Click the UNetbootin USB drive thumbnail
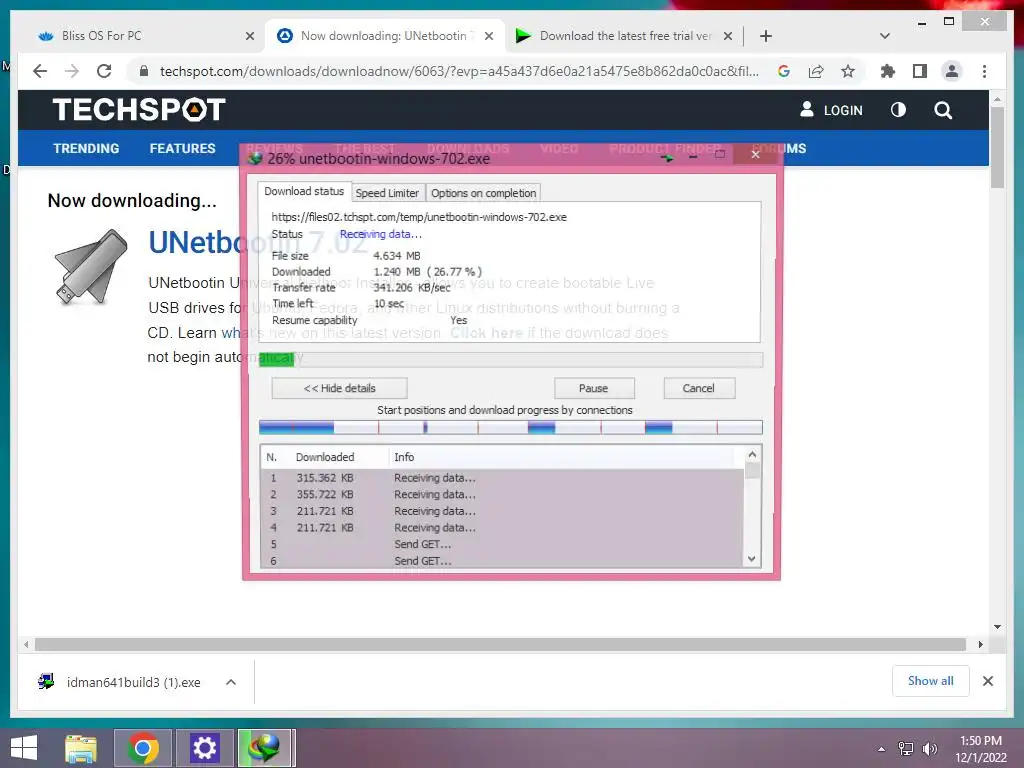 91,266
